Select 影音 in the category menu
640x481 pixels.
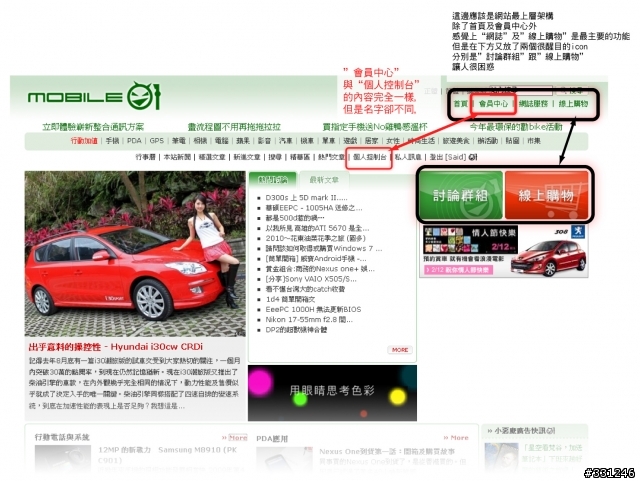click(x=264, y=141)
